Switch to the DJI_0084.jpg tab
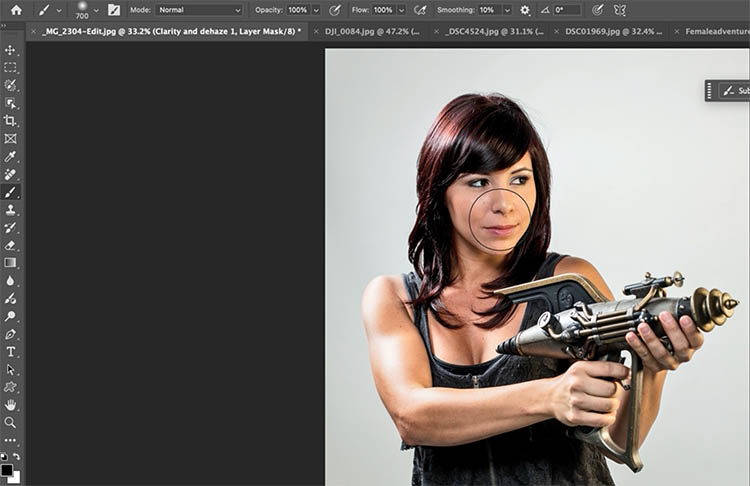 367,31
